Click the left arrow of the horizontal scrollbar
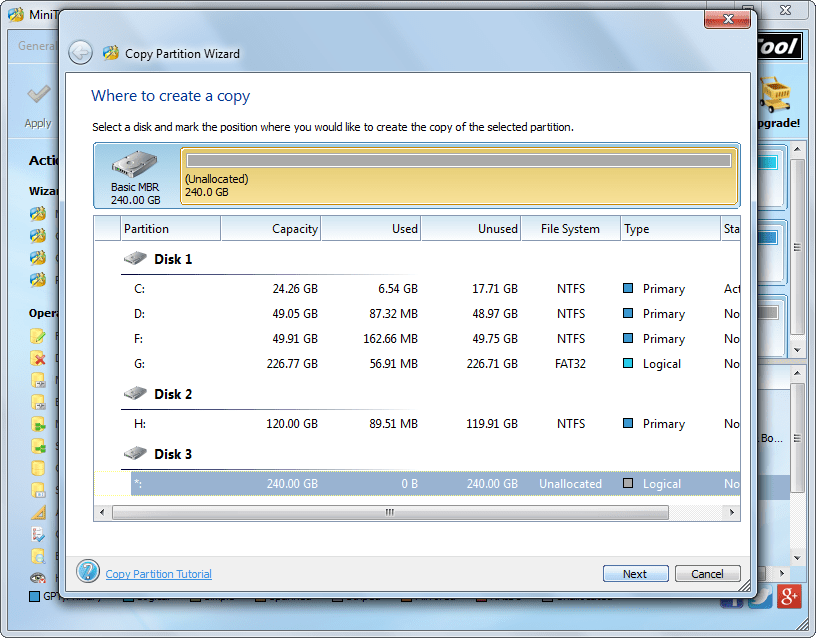The image size is (816, 638). [103, 512]
